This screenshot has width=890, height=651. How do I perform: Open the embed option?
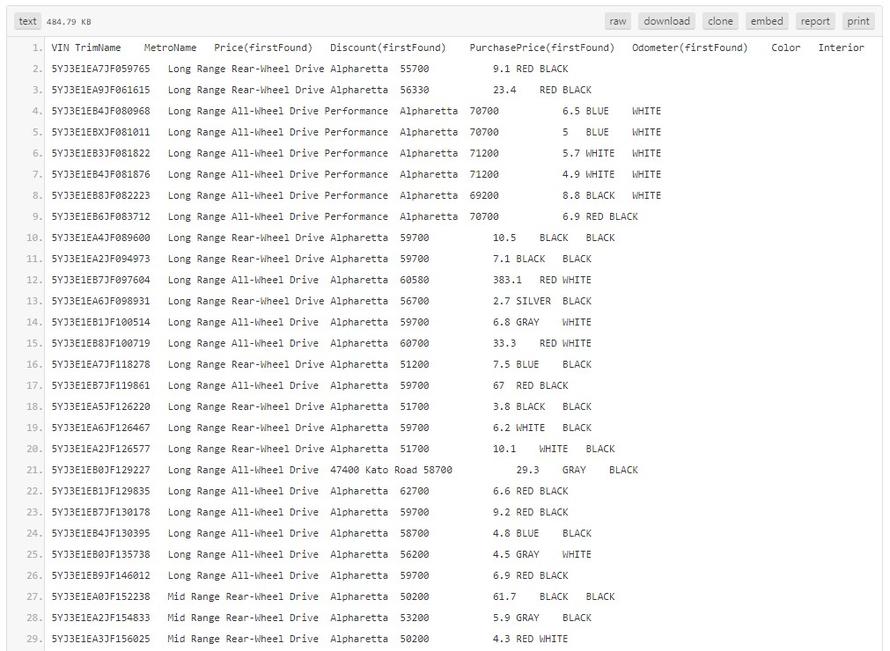767,21
